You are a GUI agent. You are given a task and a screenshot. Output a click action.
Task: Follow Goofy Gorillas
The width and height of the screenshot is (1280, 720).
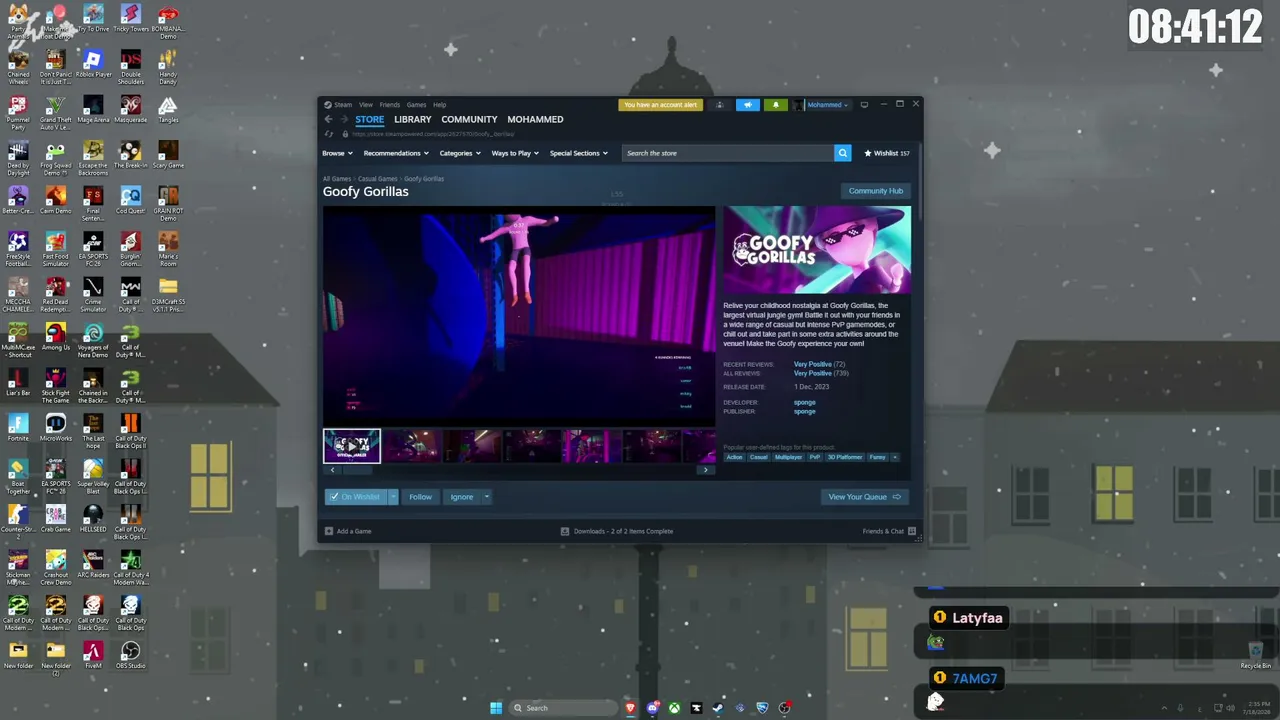[420, 497]
